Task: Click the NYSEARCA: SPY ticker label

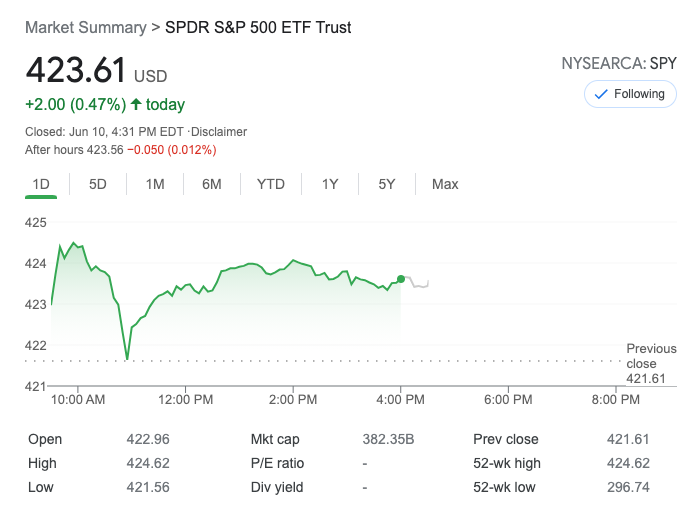Action: [619, 64]
